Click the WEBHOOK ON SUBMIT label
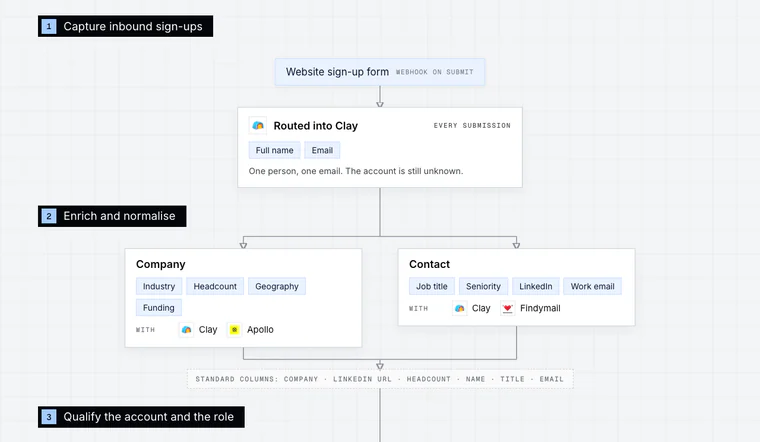 pos(434,72)
